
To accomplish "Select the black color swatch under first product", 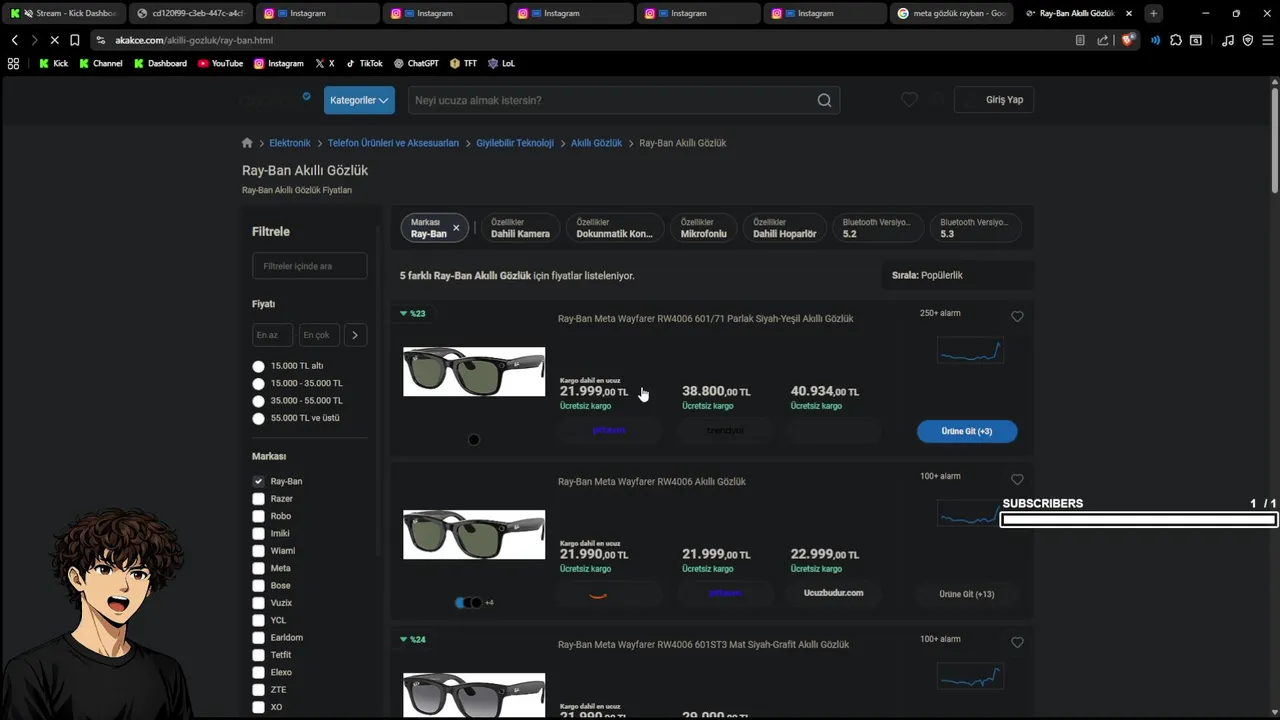I will click(474, 440).
